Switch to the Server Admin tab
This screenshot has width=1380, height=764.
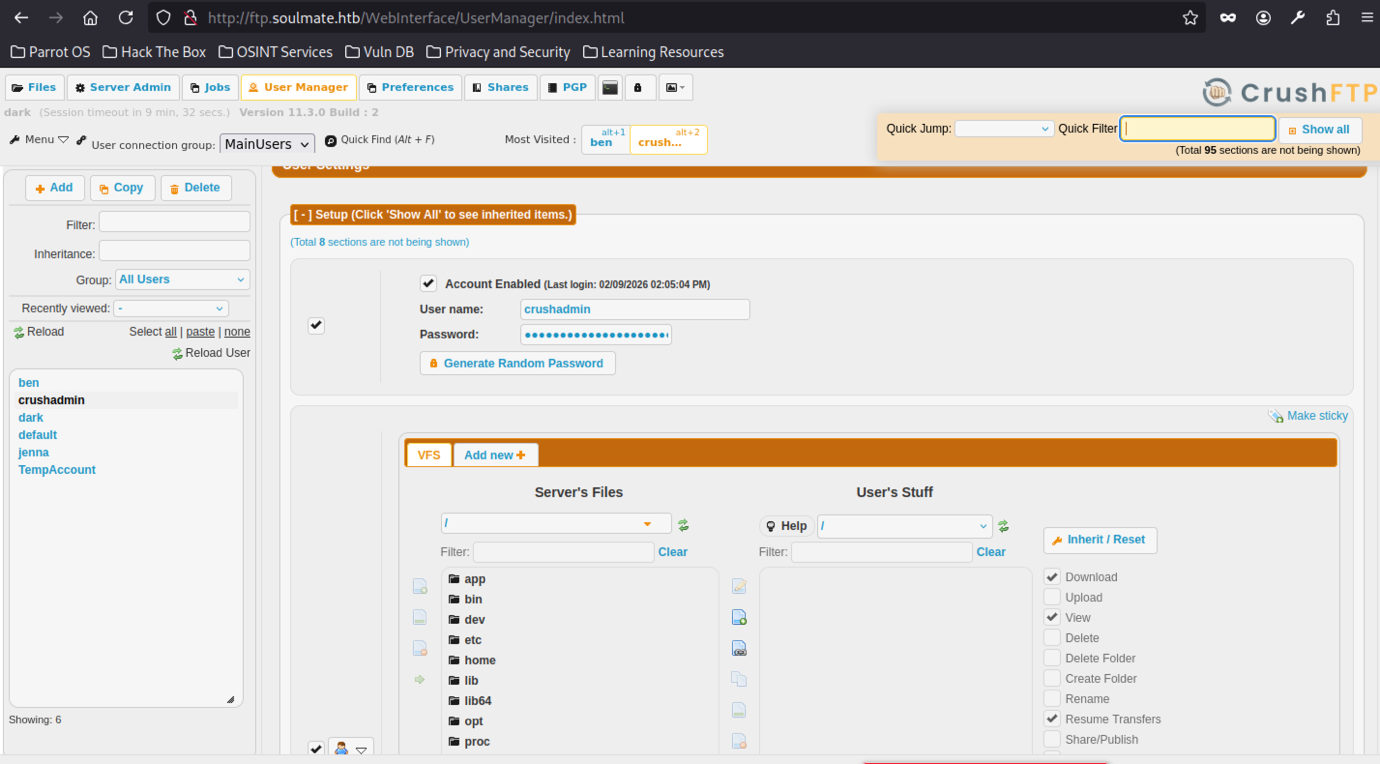coord(123,88)
